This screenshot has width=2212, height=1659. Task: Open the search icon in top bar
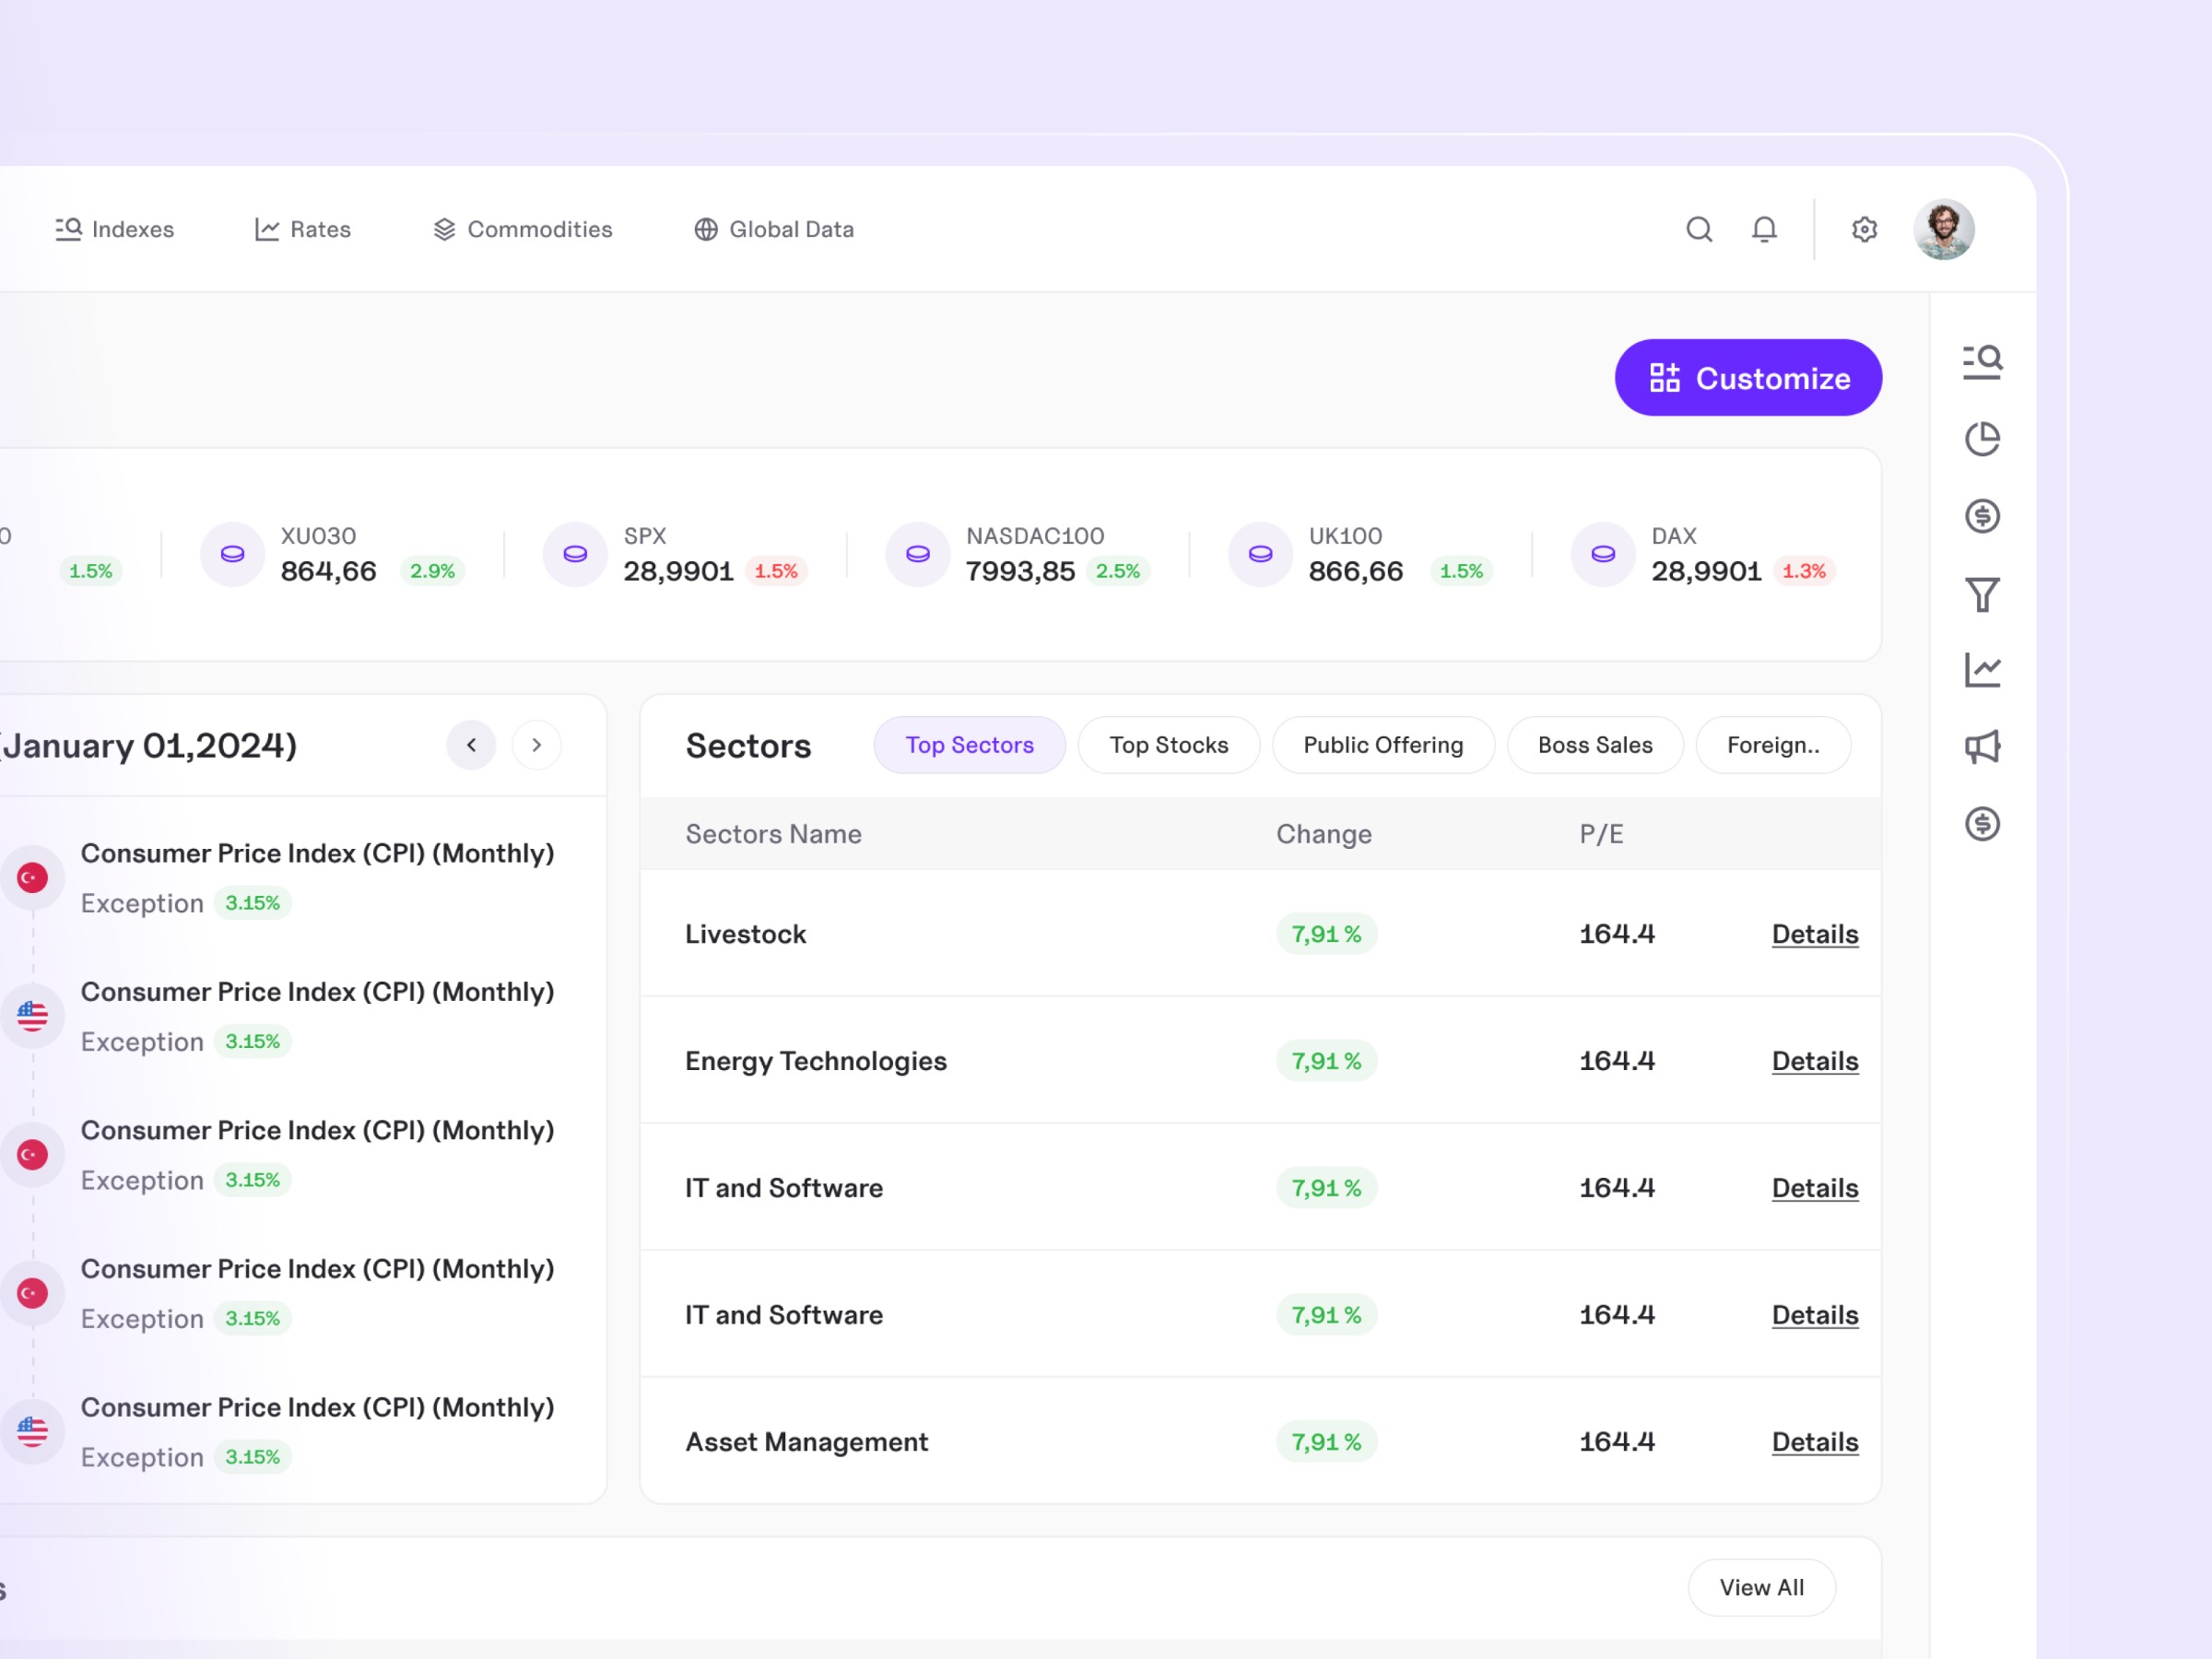pyautogui.click(x=1699, y=230)
